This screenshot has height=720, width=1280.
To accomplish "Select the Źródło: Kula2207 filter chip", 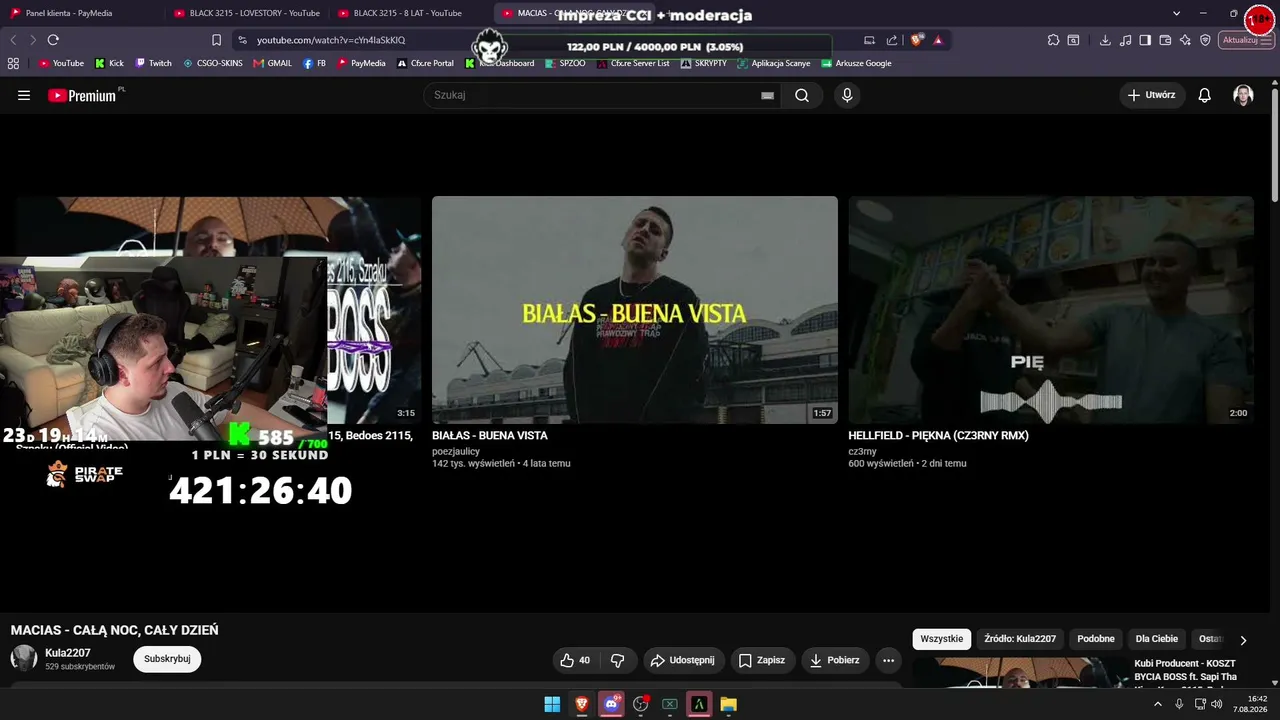I will 1020,639.
